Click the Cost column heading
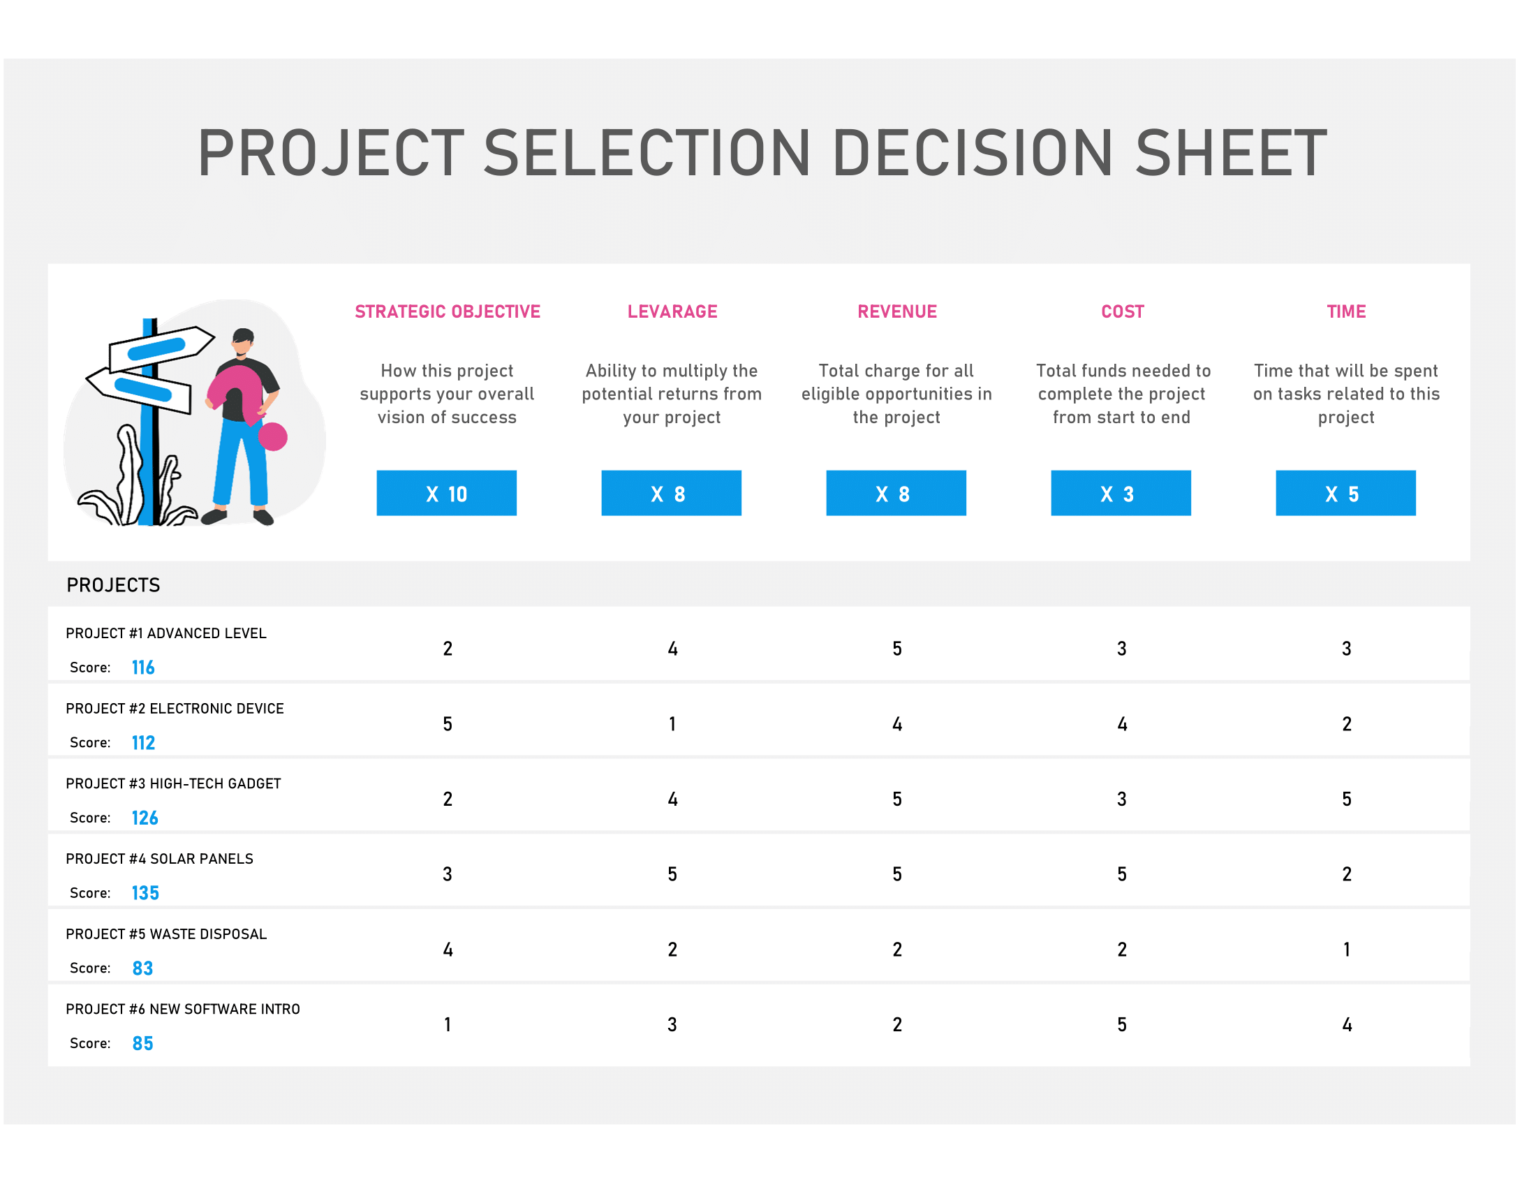Screen dimensions: 1536x1187 [1122, 312]
